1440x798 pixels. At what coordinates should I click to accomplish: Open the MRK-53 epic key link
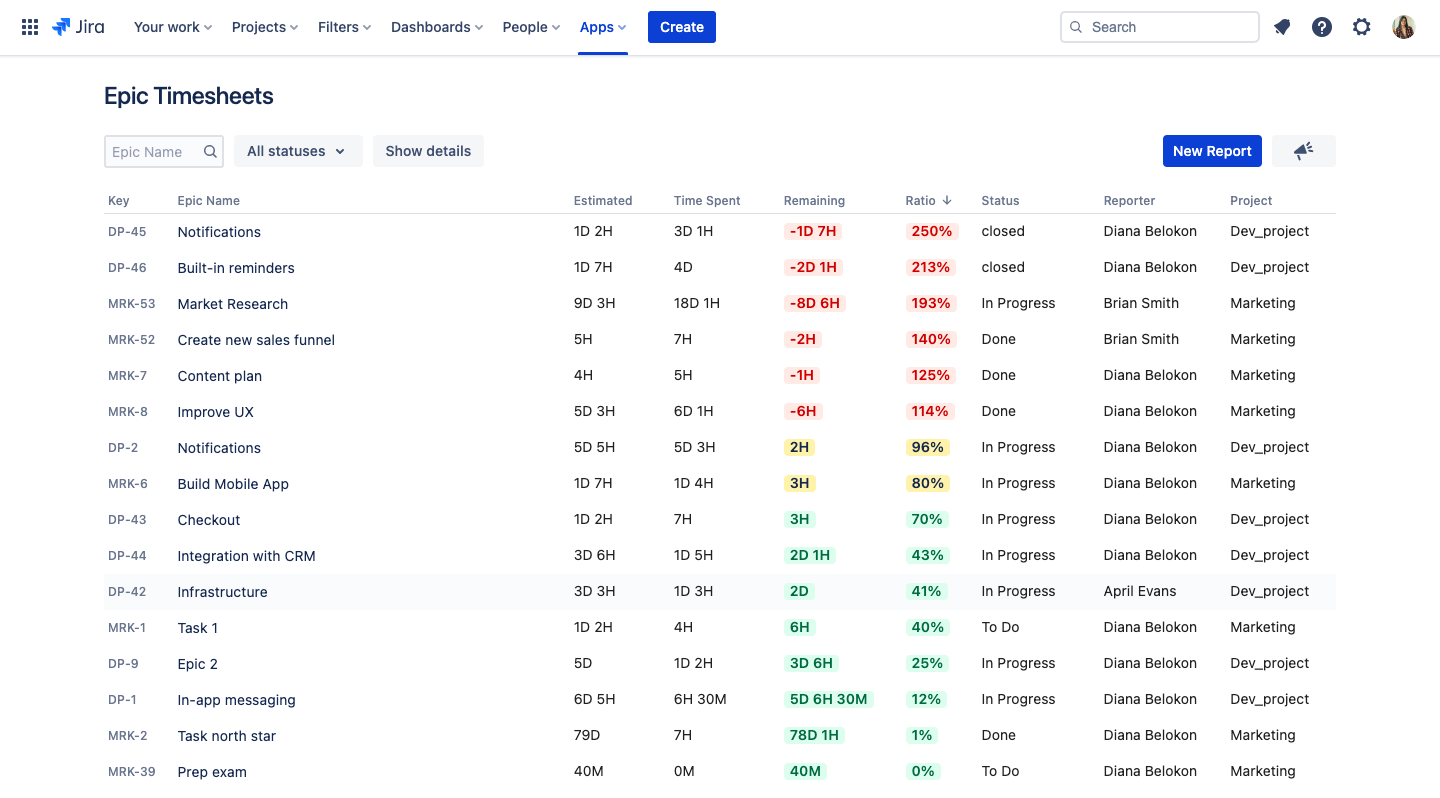click(131, 304)
